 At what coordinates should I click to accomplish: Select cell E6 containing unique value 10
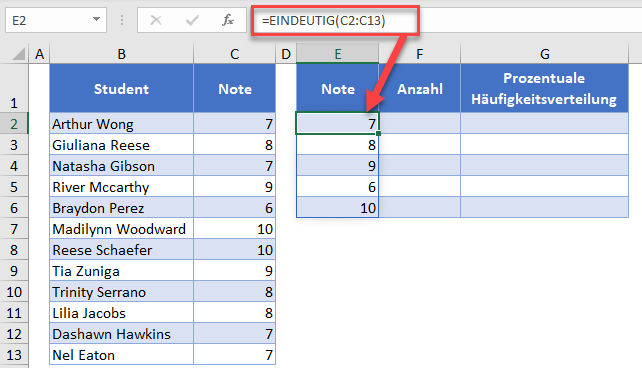pyautogui.click(x=337, y=208)
